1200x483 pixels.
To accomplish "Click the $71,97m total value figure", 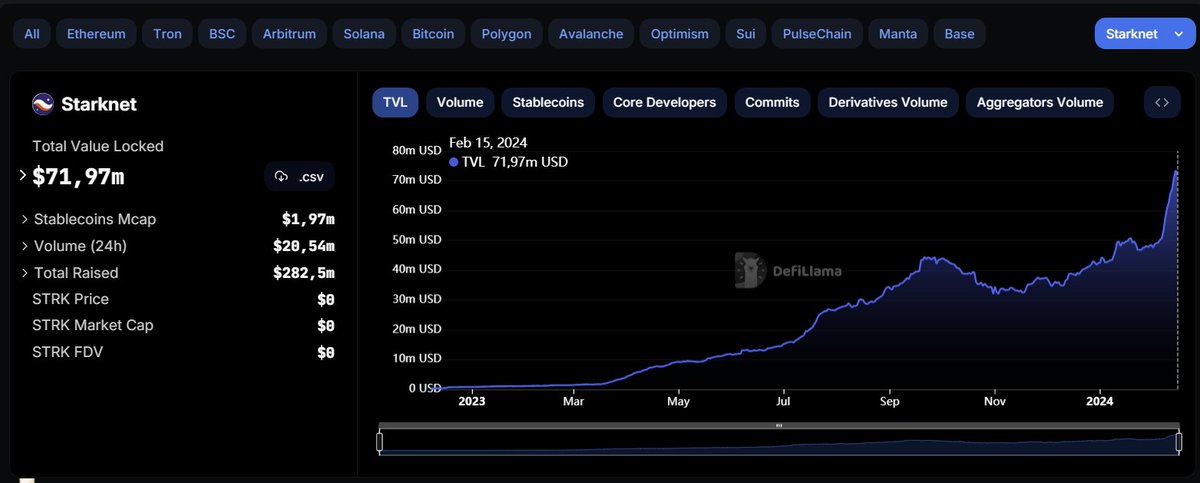I will [x=78, y=177].
